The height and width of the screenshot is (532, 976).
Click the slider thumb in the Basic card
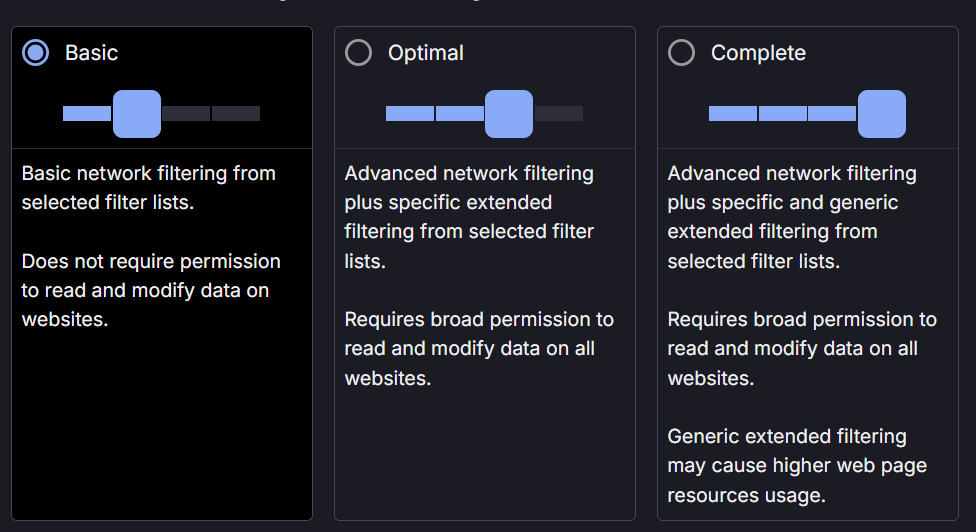click(x=137, y=114)
